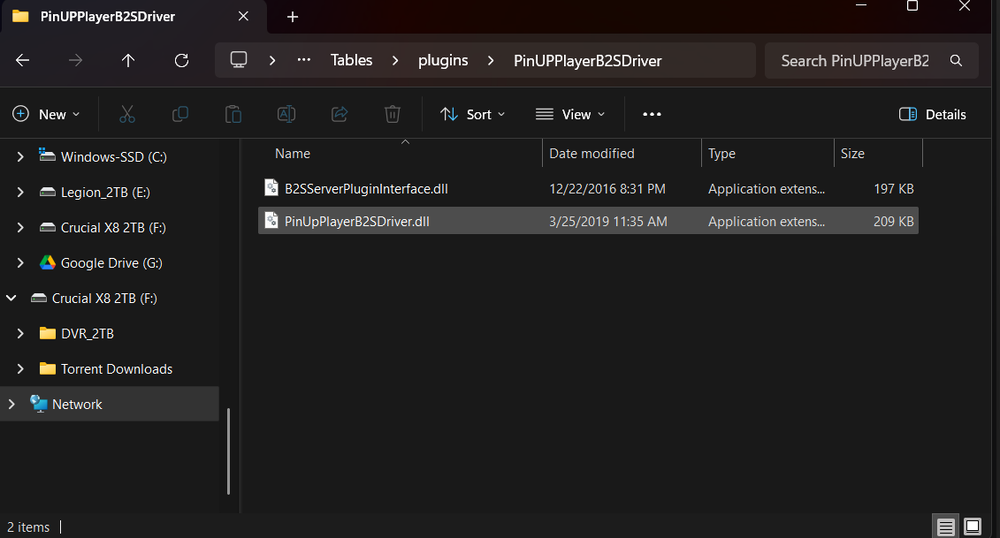1000x538 pixels.
Task: Close the PinUPPlayerB2SDriver tab
Action: pyautogui.click(x=244, y=17)
